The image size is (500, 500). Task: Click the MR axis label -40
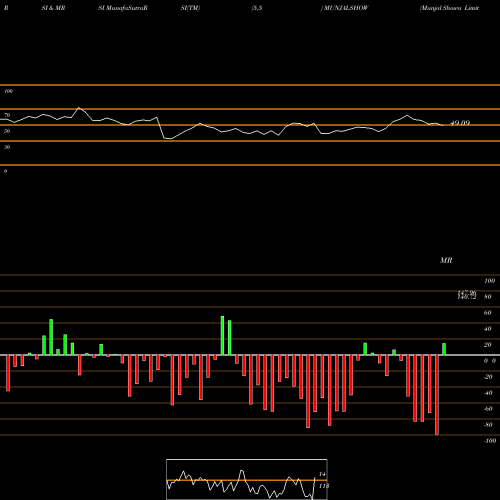(488, 393)
